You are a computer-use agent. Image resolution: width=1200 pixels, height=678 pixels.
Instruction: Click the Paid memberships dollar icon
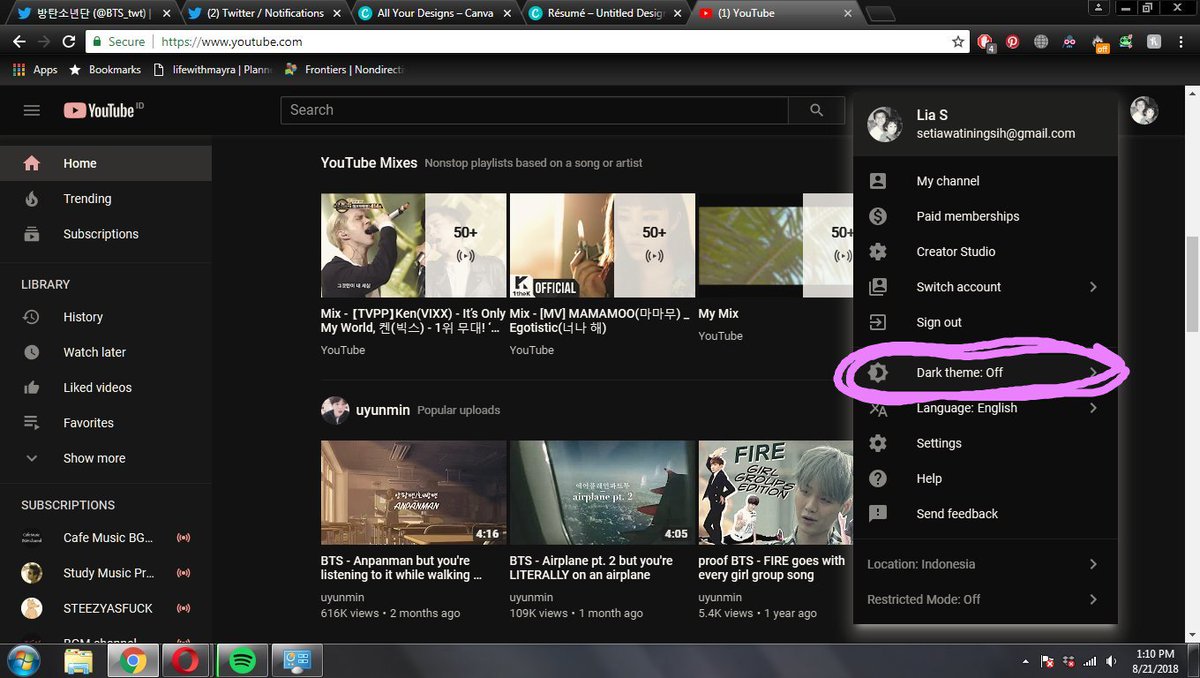click(x=878, y=216)
